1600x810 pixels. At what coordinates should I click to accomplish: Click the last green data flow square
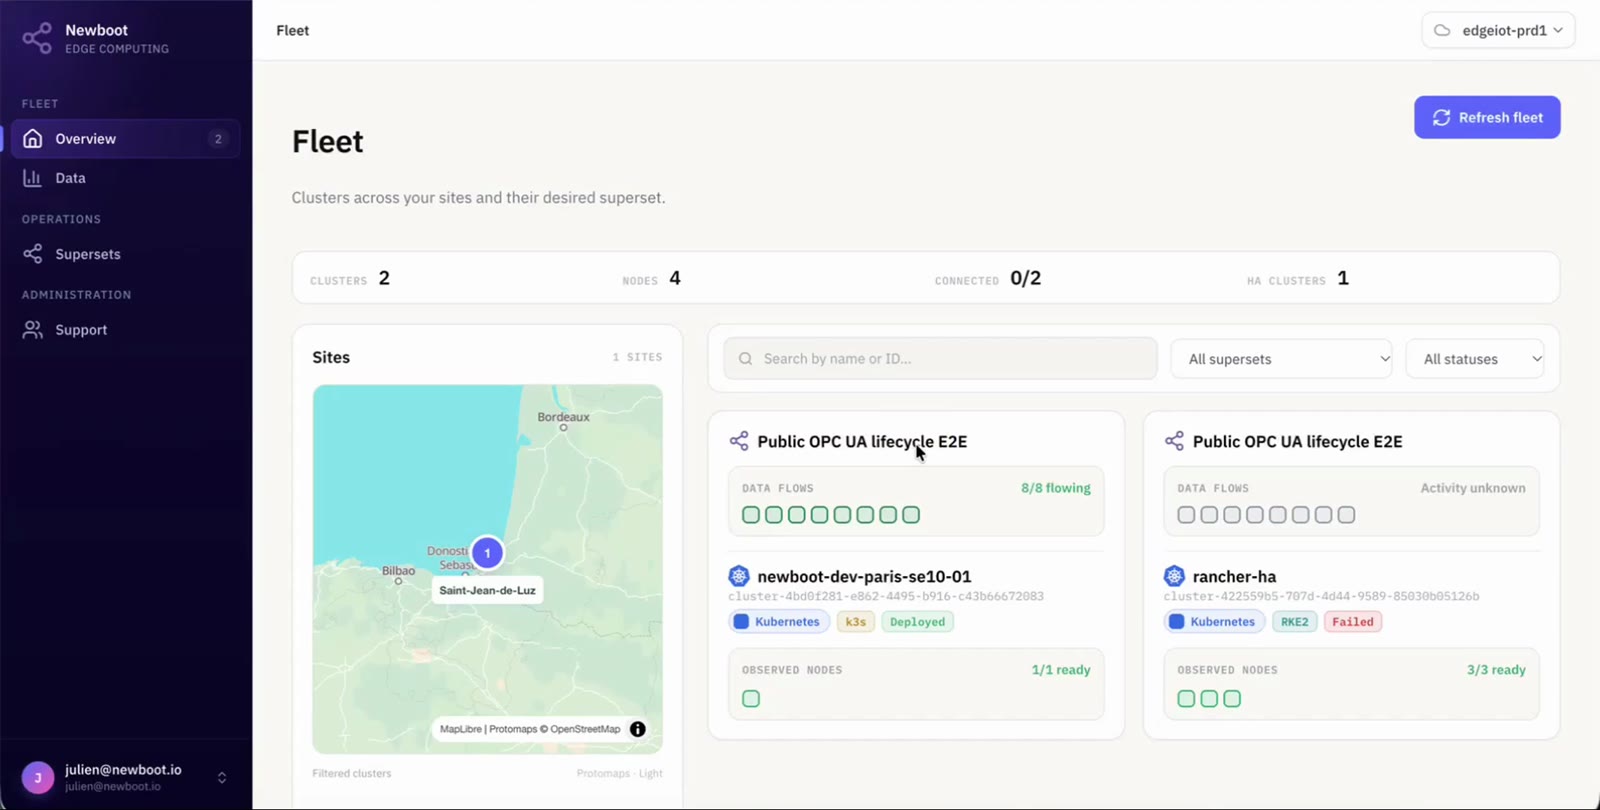coord(911,515)
